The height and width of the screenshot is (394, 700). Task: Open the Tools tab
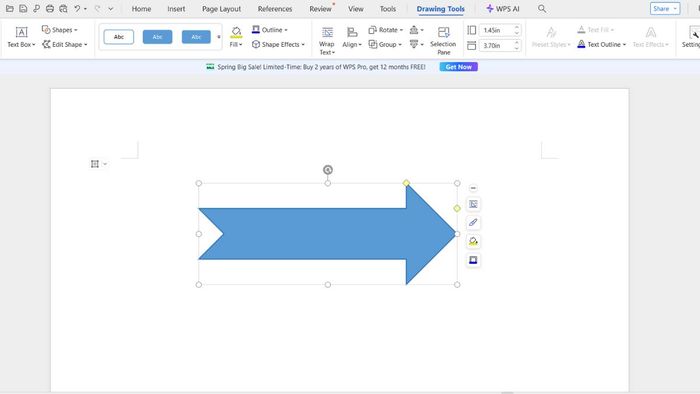pyautogui.click(x=388, y=9)
